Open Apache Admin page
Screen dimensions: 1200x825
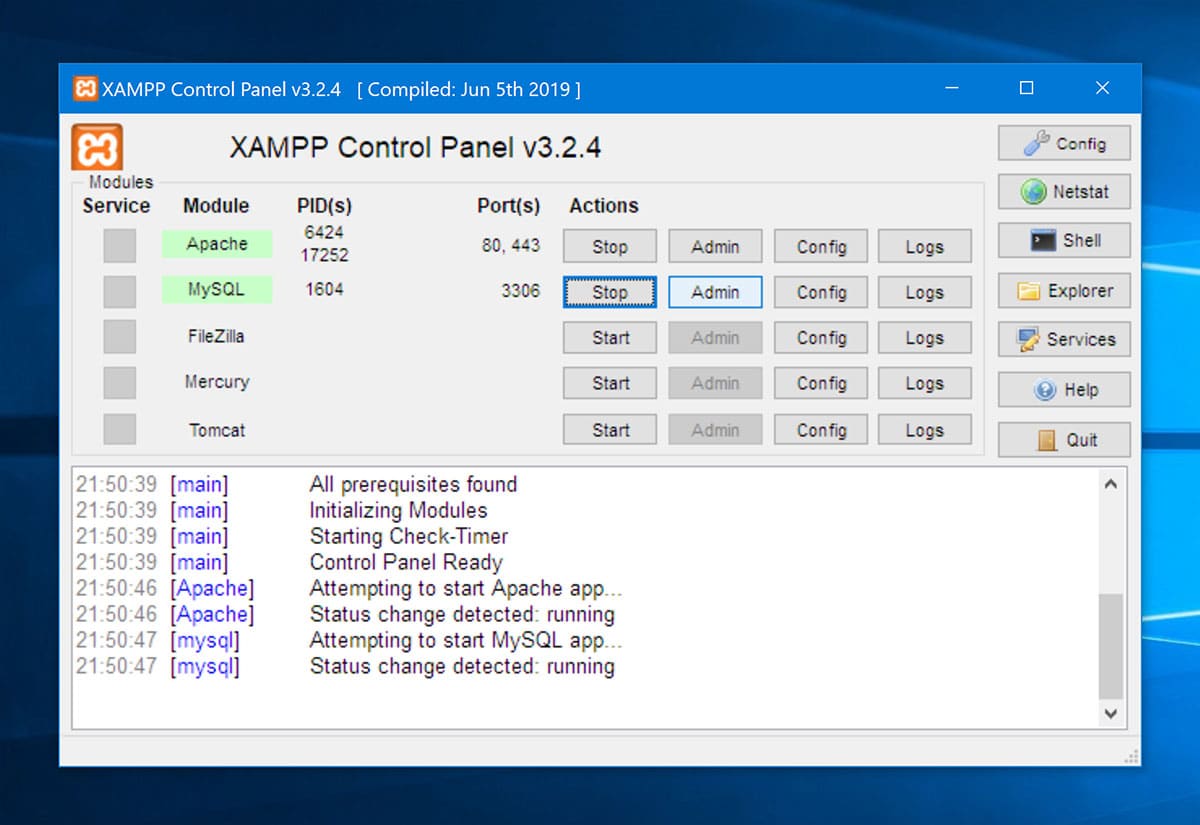click(x=715, y=246)
